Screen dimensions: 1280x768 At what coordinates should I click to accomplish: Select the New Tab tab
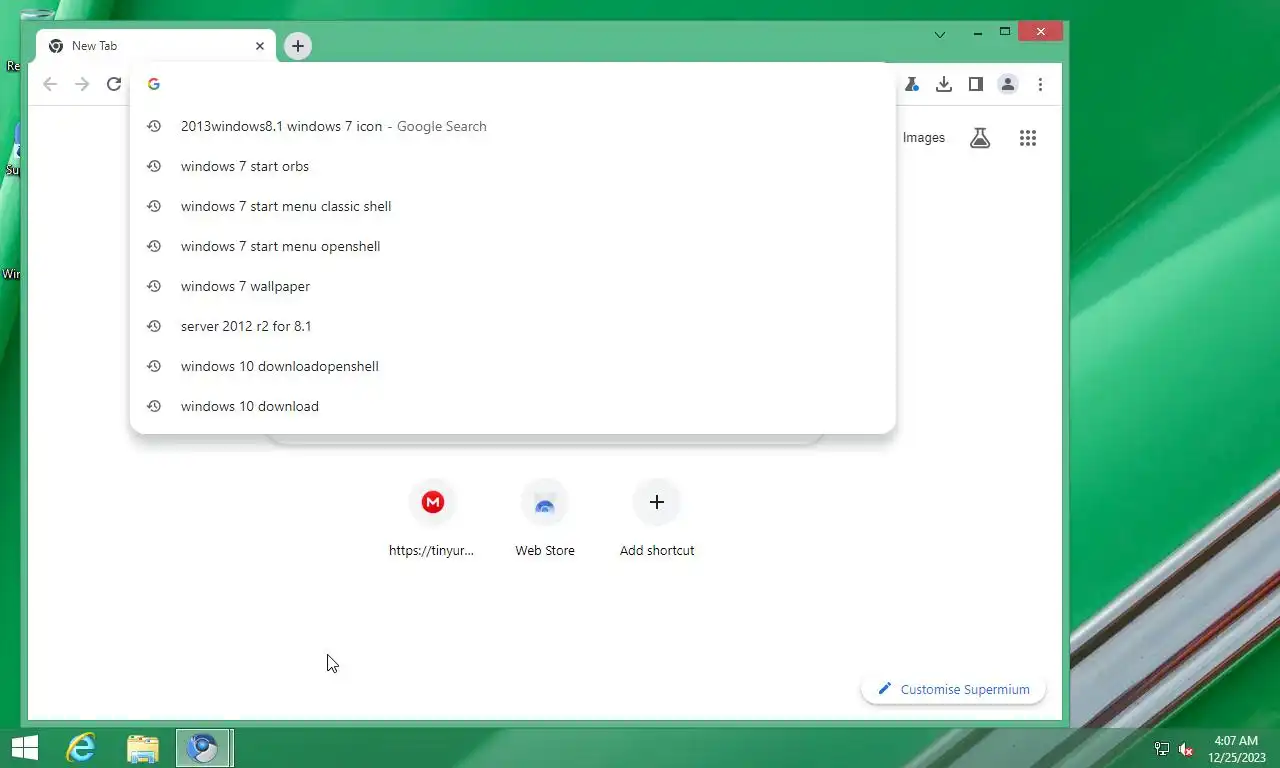point(156,46)
